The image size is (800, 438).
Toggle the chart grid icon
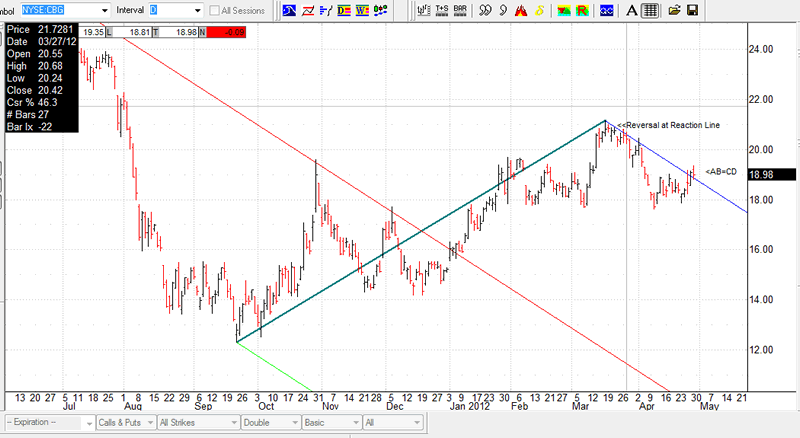pos(649,10)
